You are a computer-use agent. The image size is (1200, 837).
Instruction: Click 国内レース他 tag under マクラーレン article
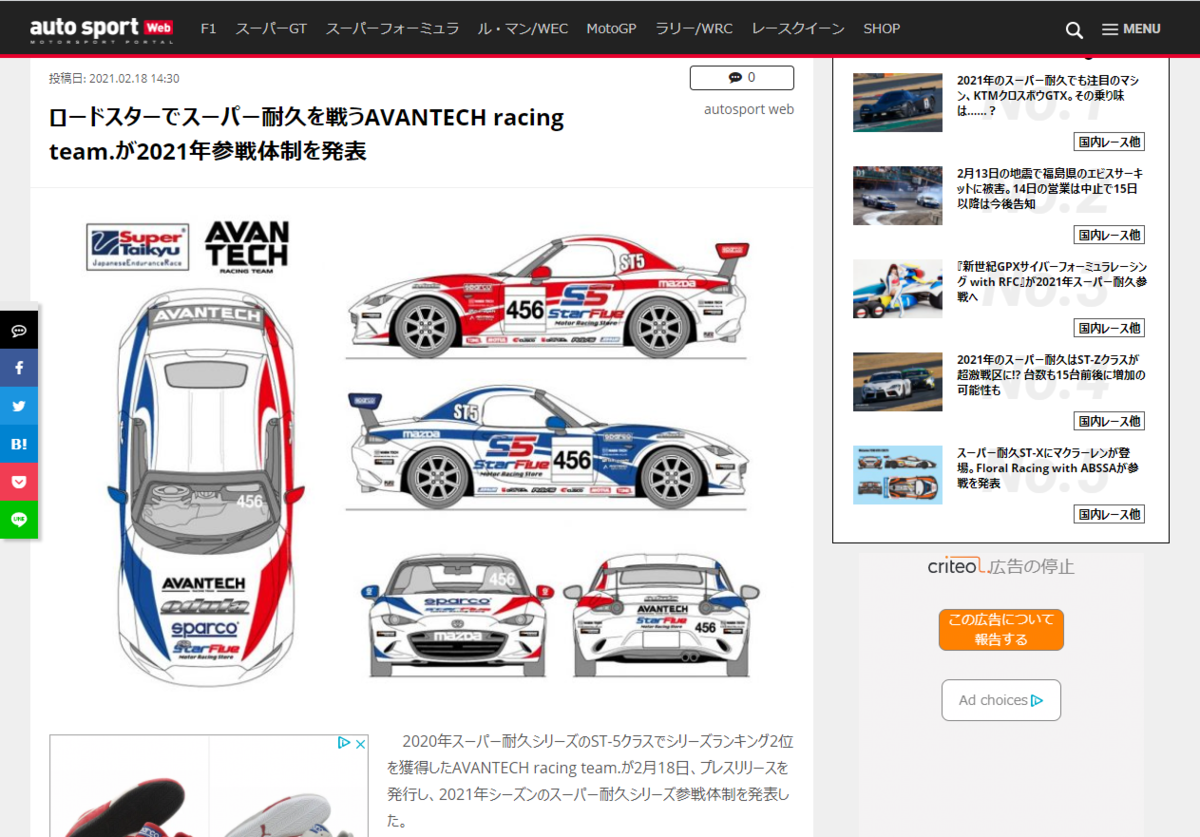click(x=1109, y=514)
